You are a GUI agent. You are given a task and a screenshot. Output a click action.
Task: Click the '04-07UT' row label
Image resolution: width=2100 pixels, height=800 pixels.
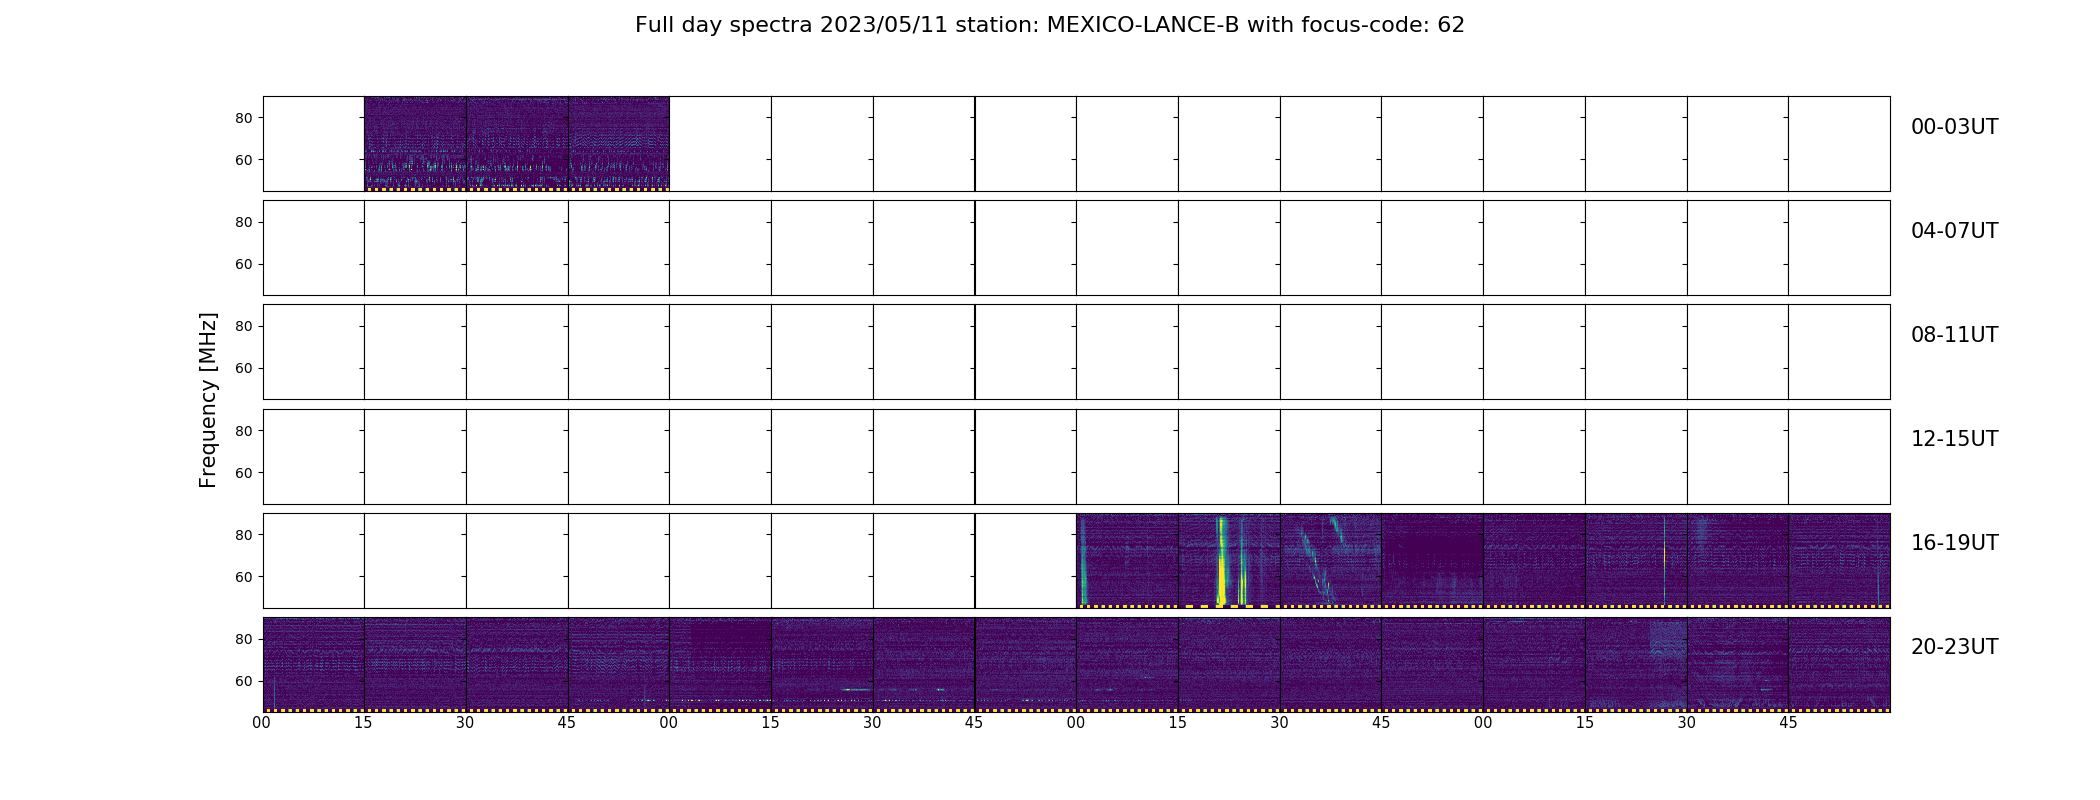point(1954,231)
